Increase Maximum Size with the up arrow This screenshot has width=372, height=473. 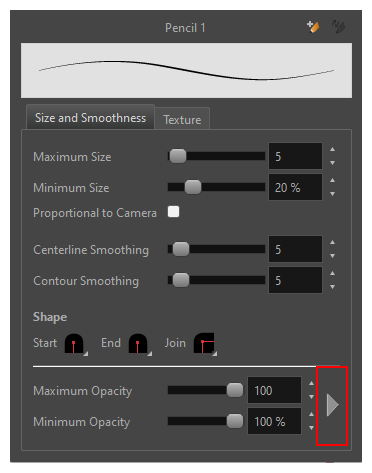coord(332,149)
